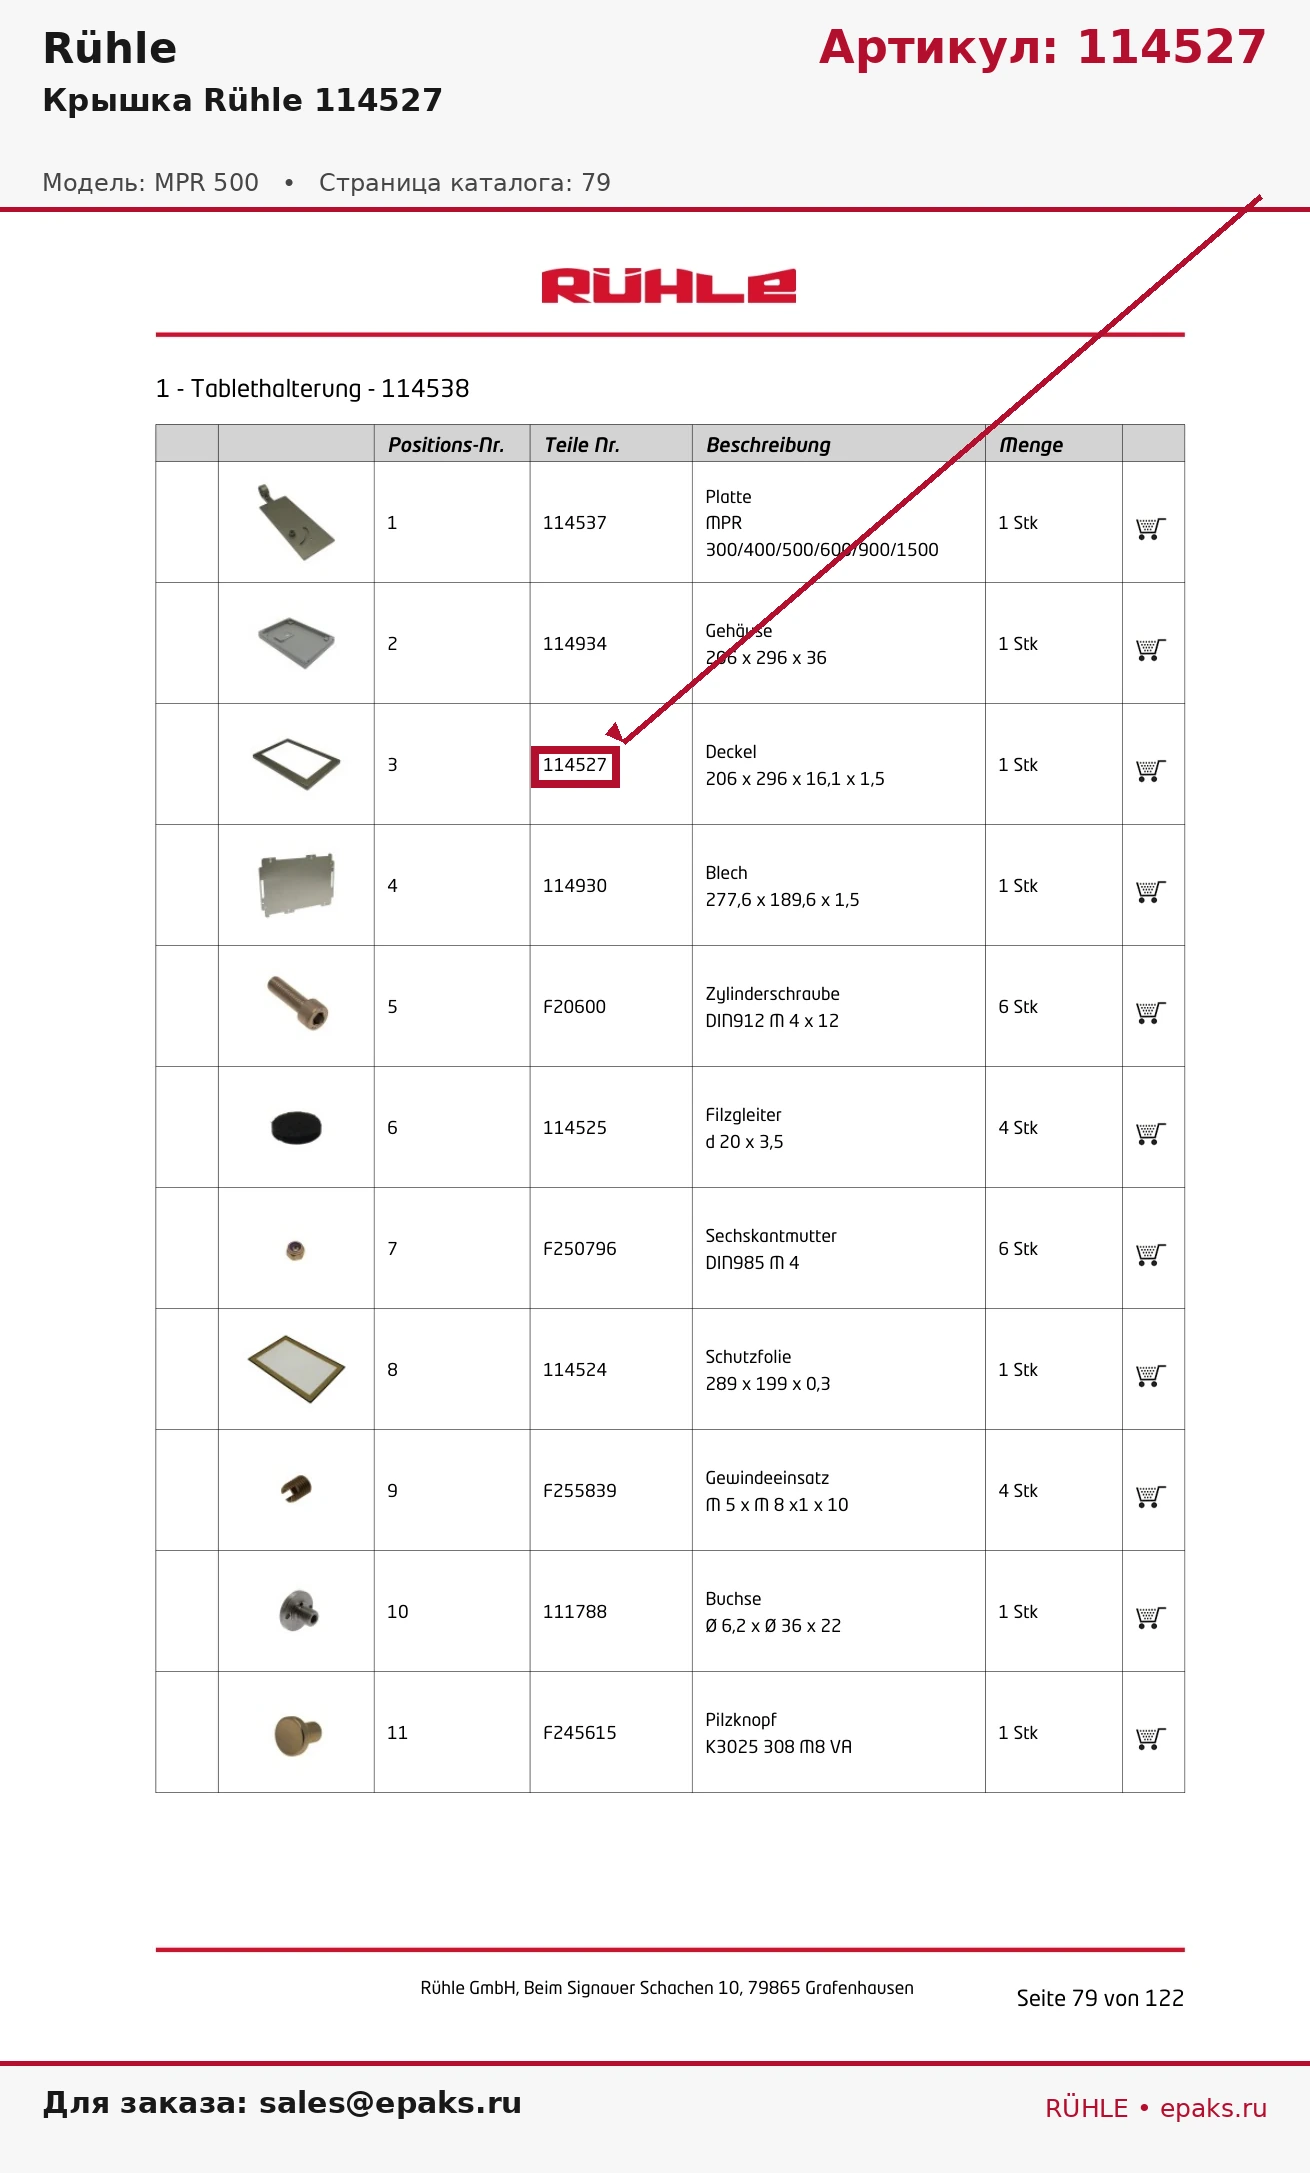Viewport: 1310px width, 2173px height.
Task: Open the epaks.ru footer link
Action: coord(1213,2108)
